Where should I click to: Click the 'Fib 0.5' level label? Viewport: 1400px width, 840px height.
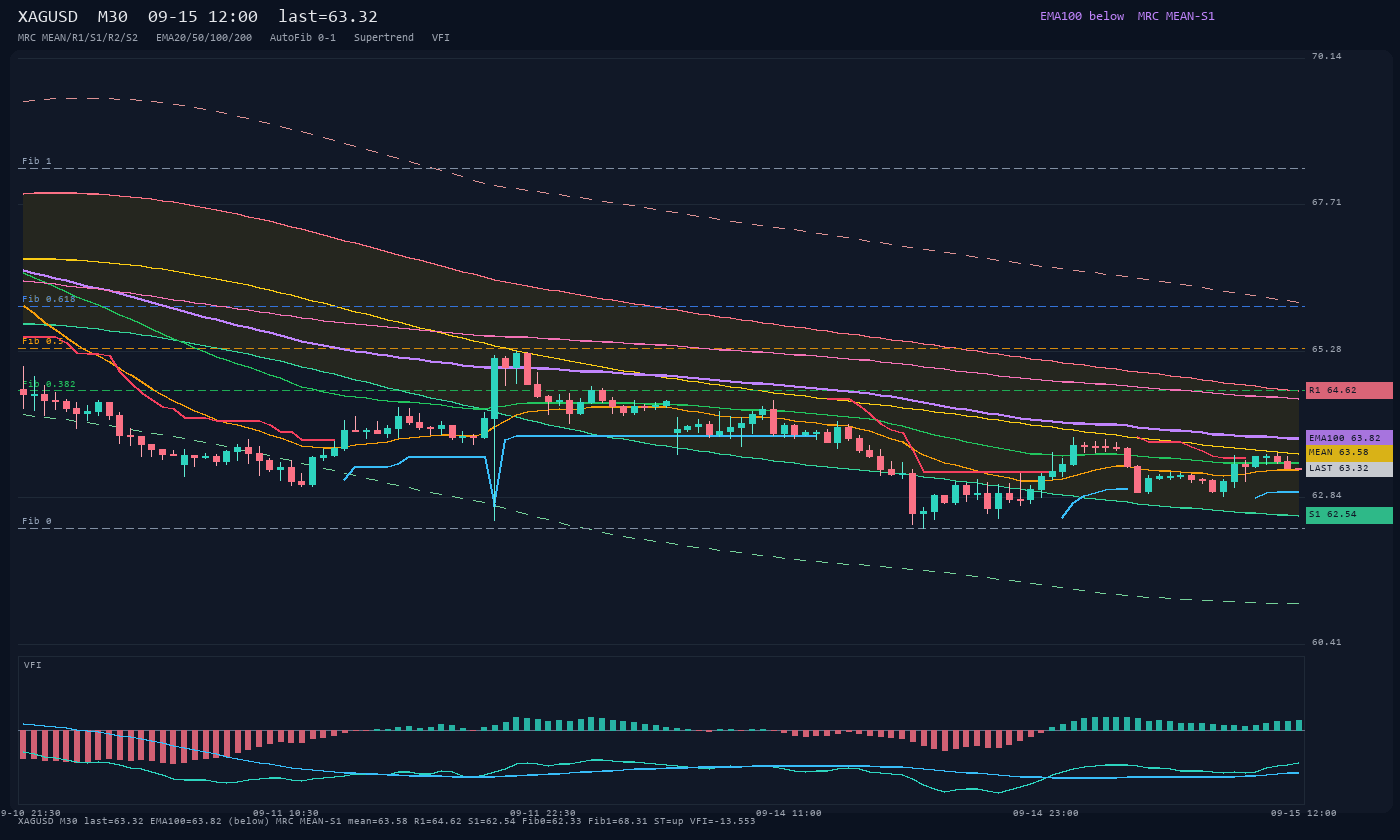tap(43, 341)
